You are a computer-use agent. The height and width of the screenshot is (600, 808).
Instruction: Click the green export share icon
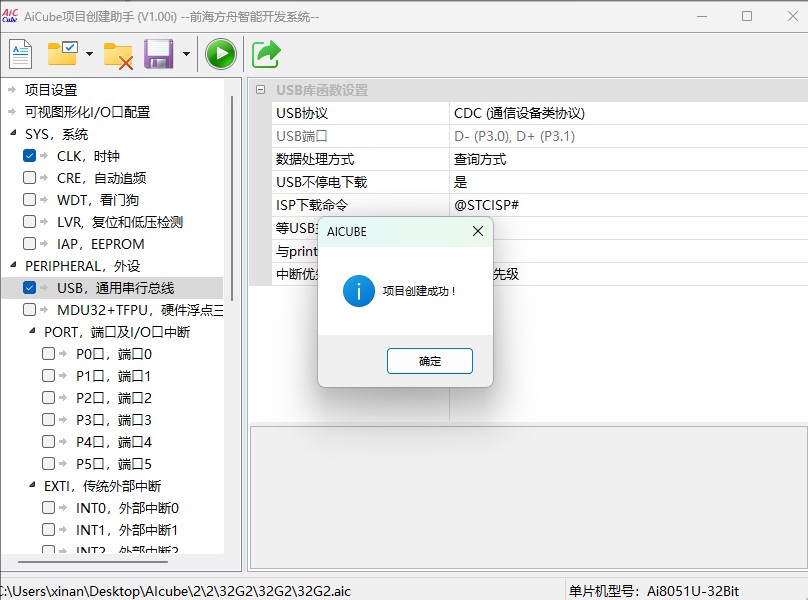[266, 54]
